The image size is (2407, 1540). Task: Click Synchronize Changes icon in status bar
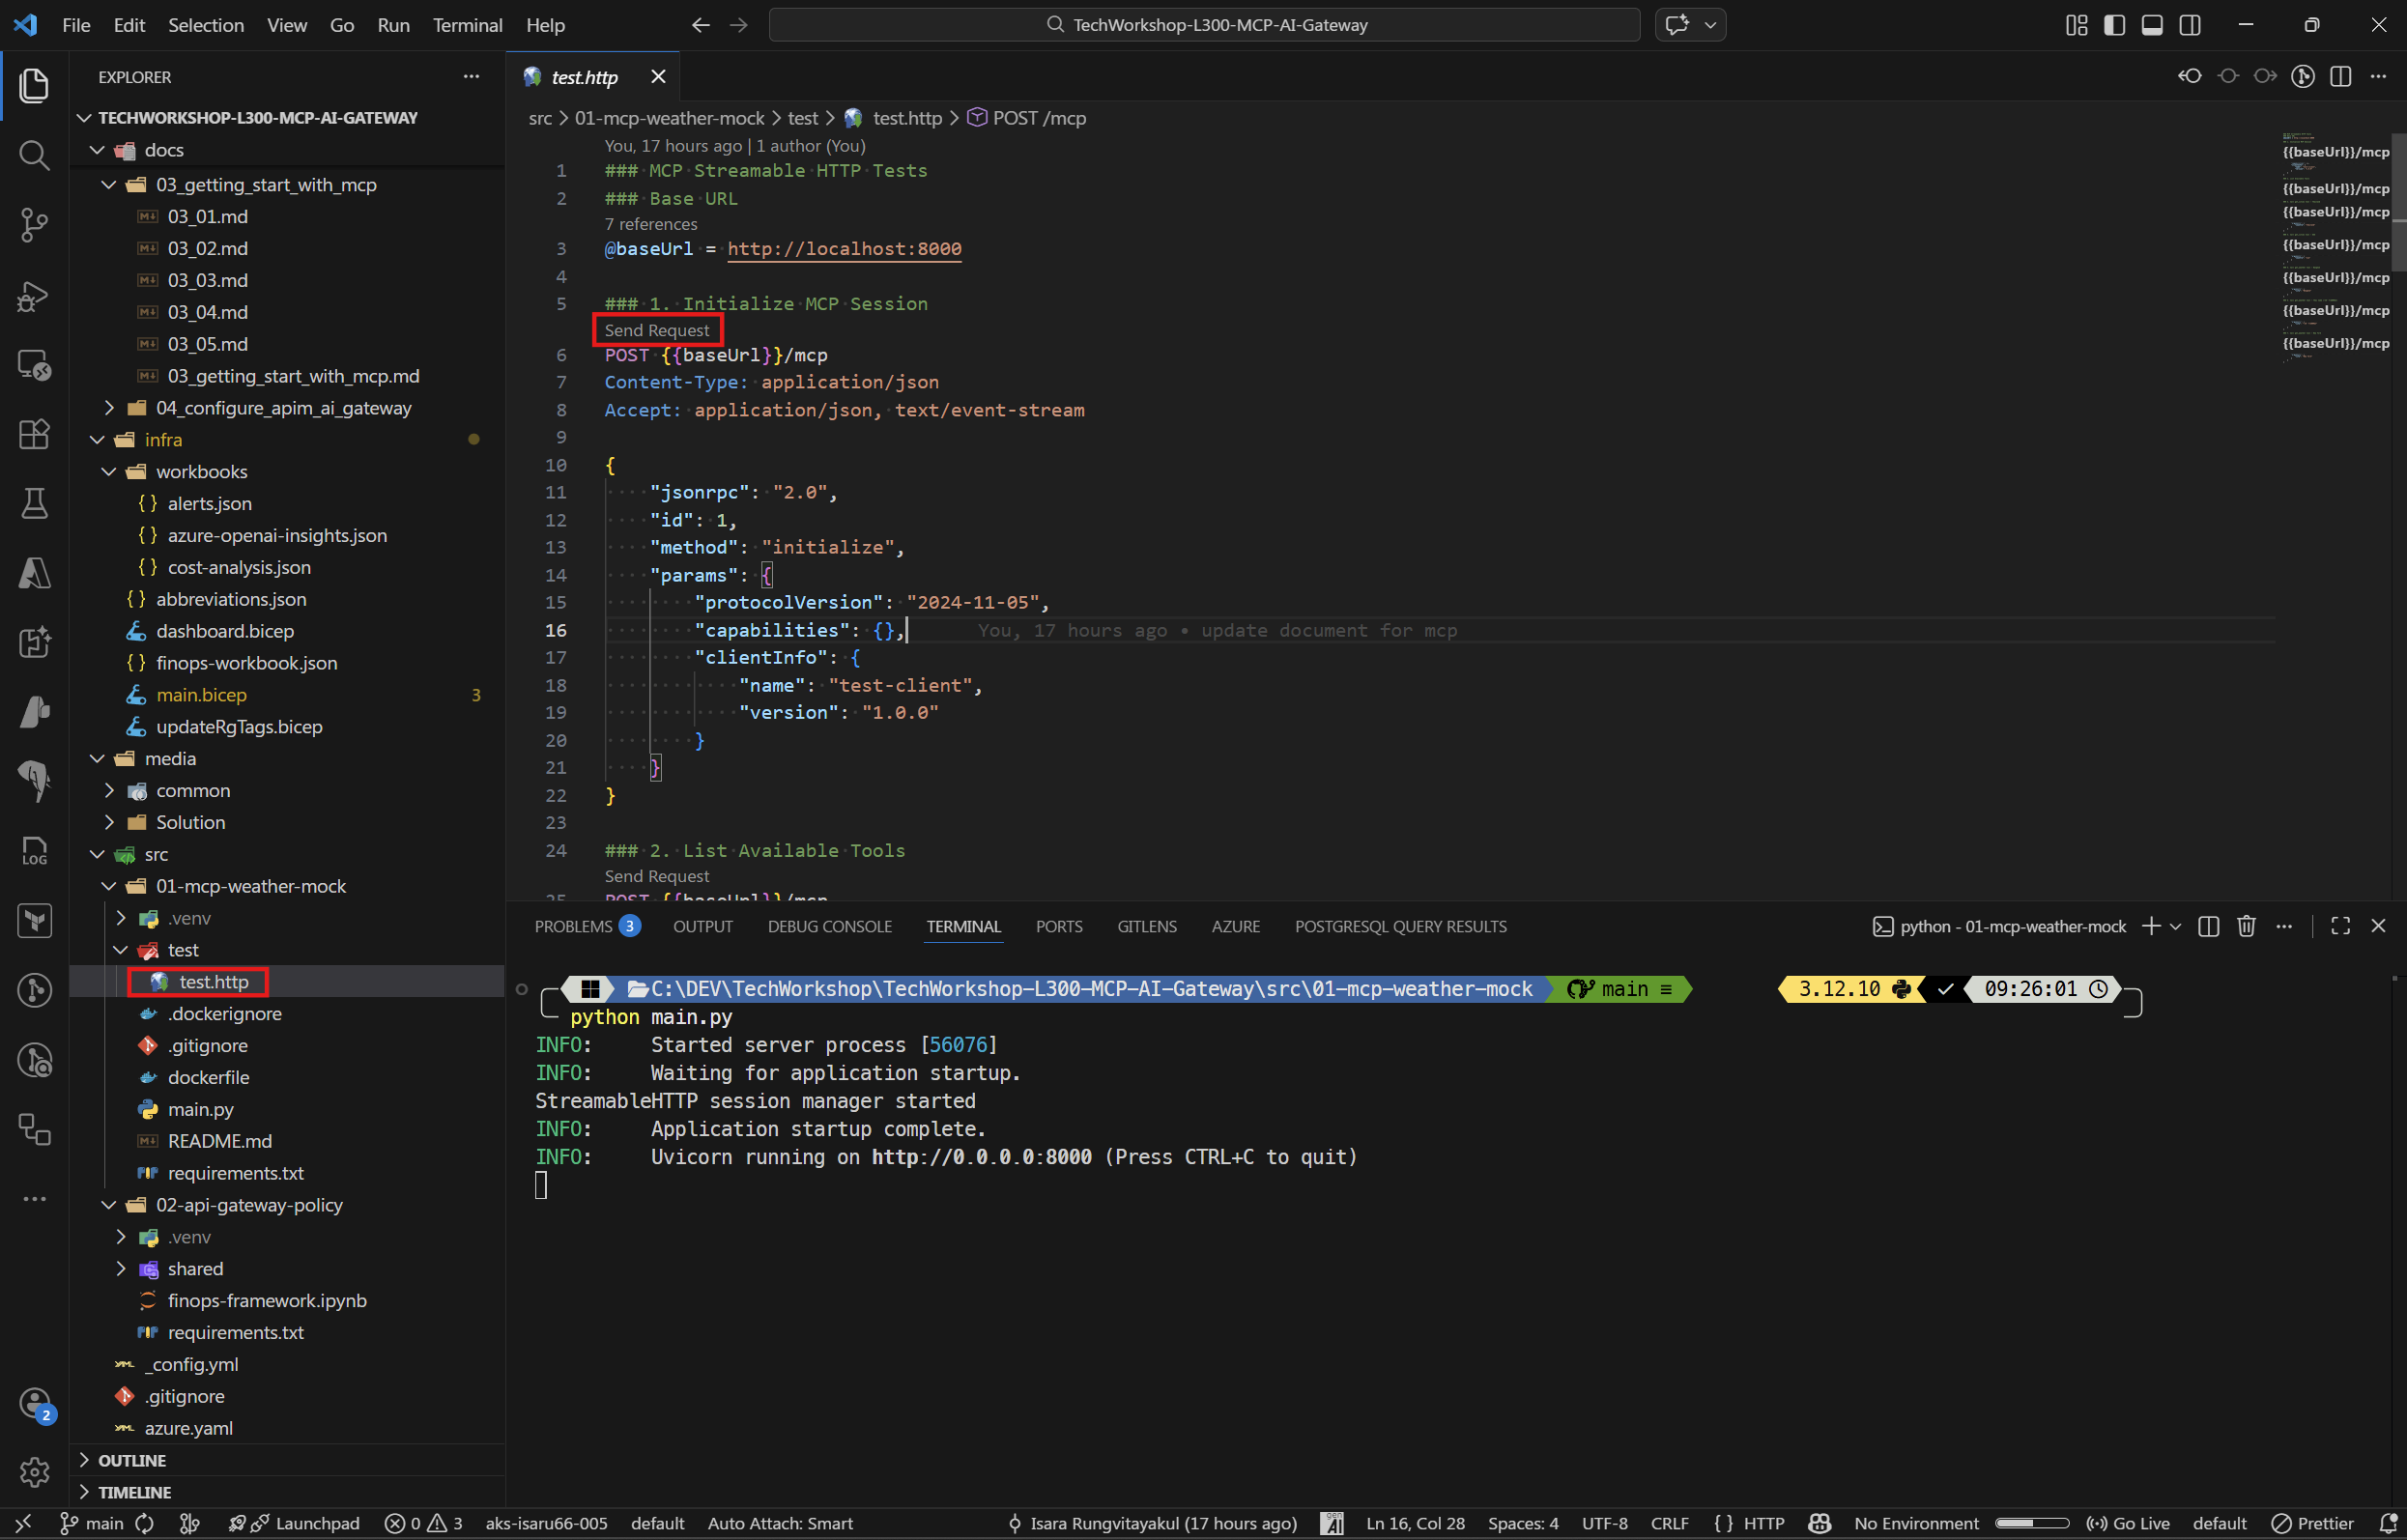point(145,1523)
